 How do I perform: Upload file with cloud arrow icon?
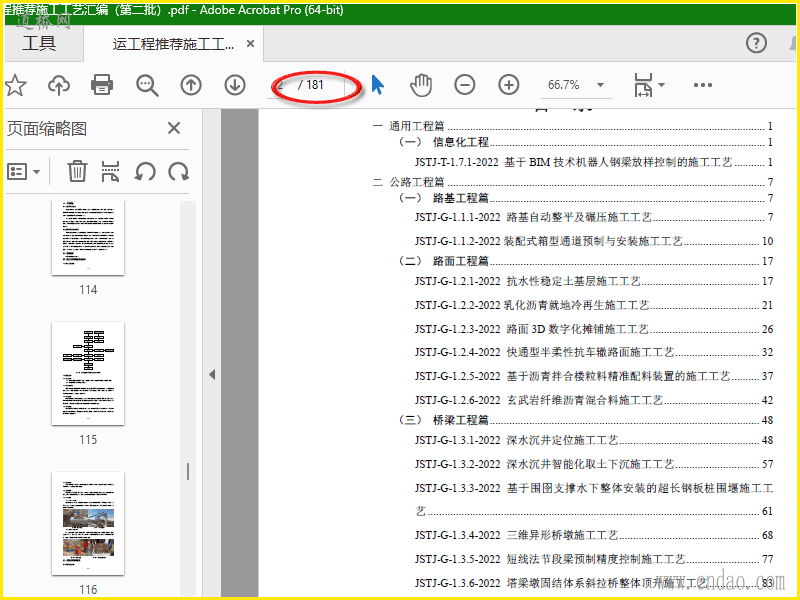click(59, 85)
